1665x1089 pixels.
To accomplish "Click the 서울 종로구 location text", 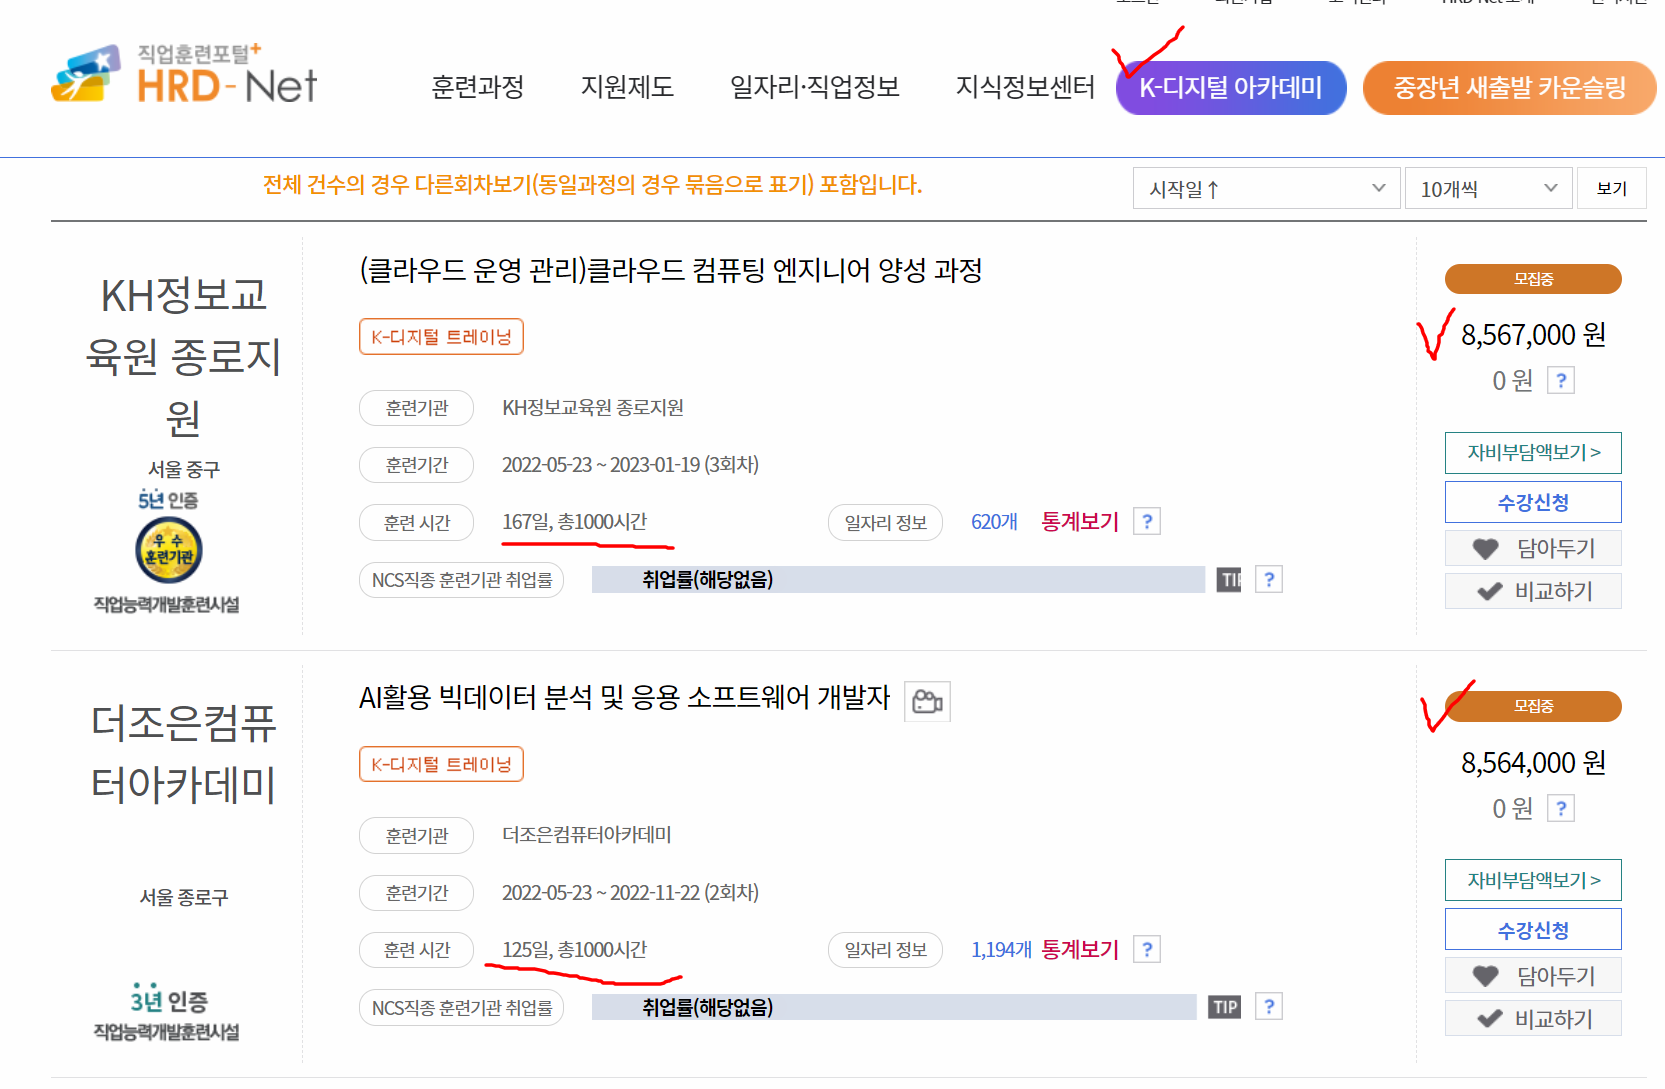I will coord(184,897).
